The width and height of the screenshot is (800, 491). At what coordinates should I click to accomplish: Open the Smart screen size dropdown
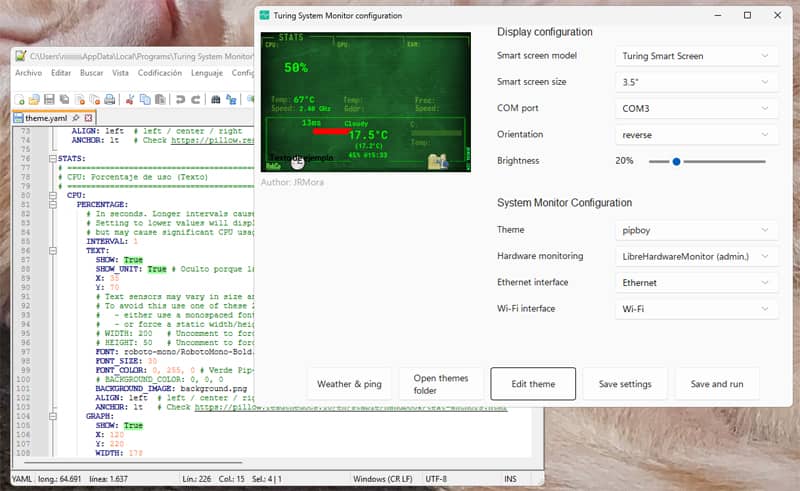tap(696, 82)
